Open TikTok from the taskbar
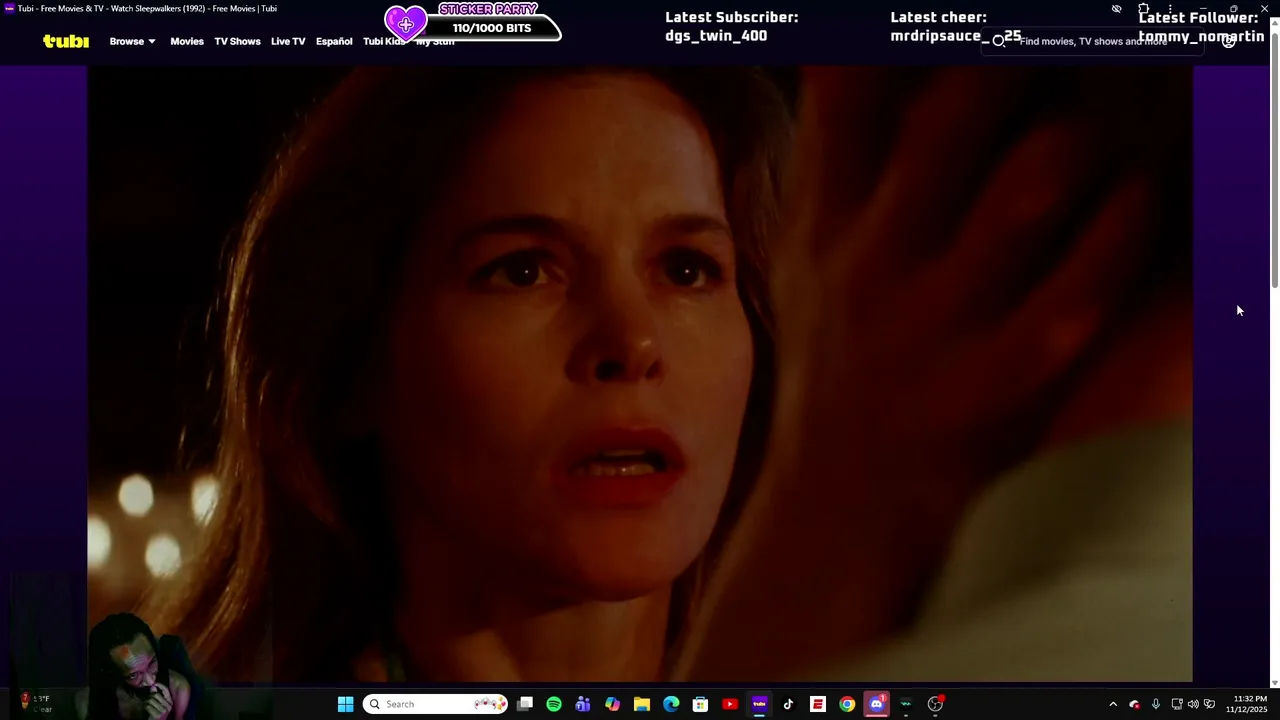1280x720 pixels. point(788,704)
